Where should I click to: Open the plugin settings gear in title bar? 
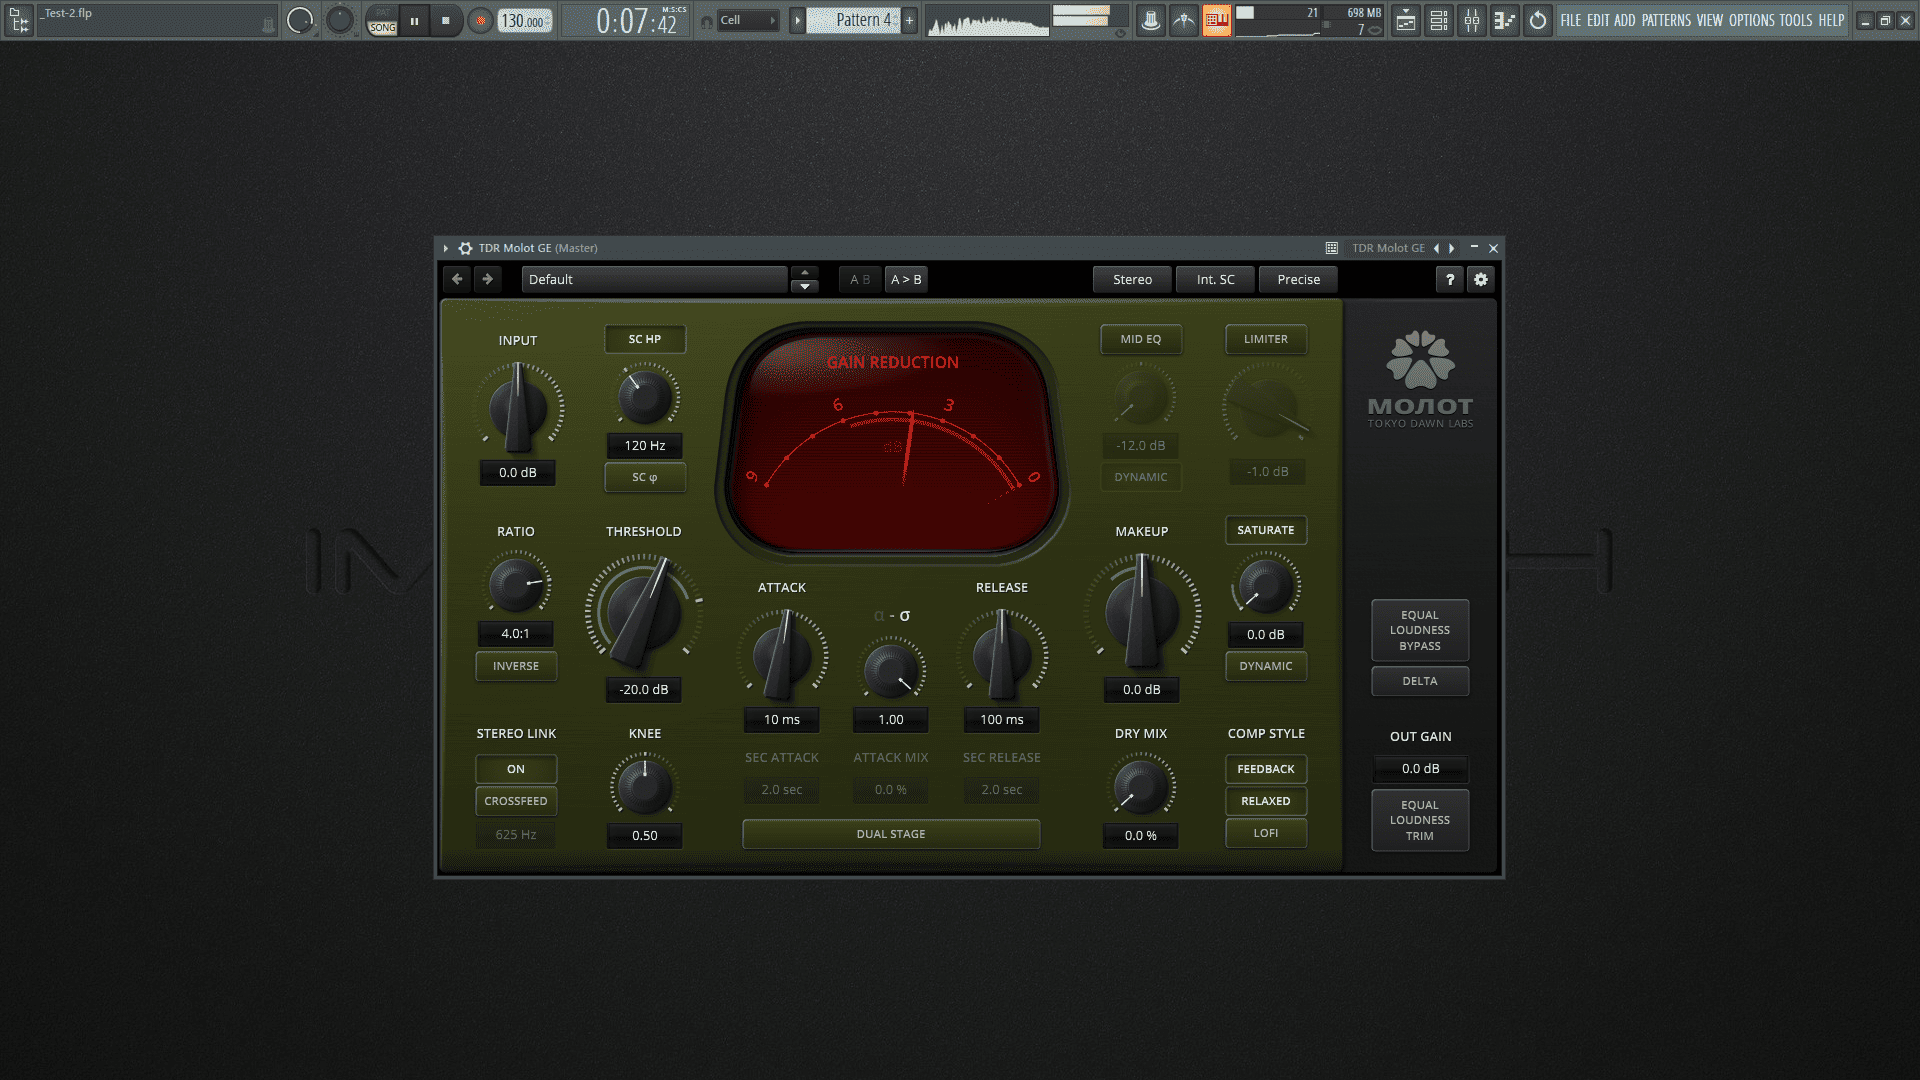point(465,248)
